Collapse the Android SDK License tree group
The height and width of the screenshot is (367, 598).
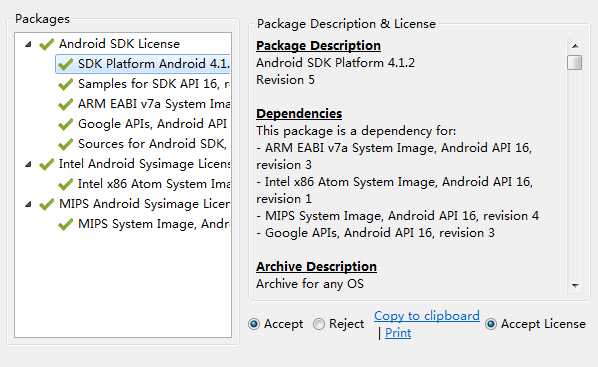(28, 45)
